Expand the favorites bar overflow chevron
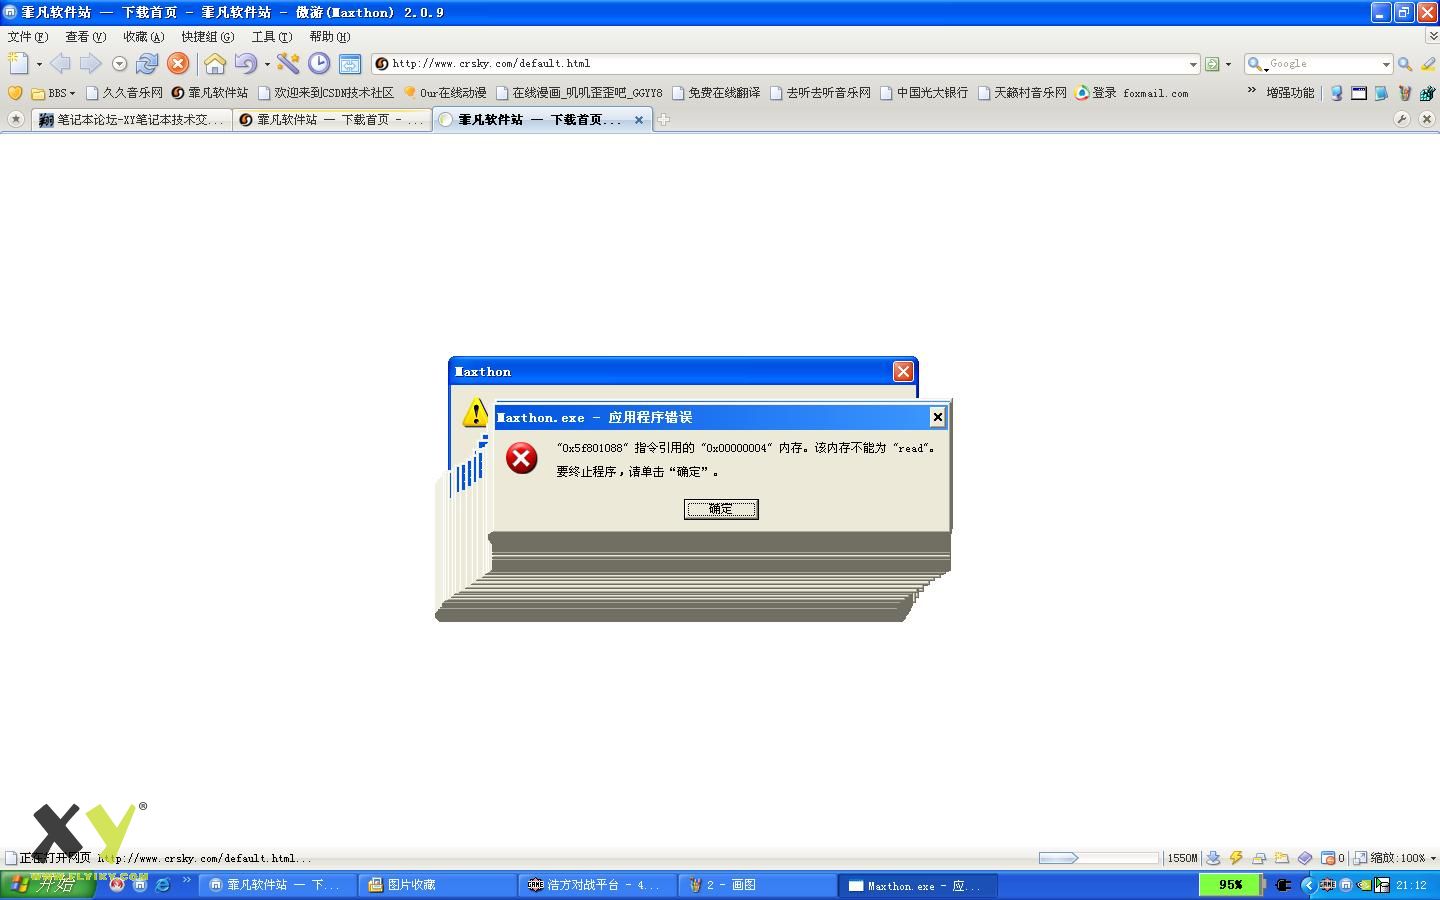1440x900 pixels. (1251, 91)
